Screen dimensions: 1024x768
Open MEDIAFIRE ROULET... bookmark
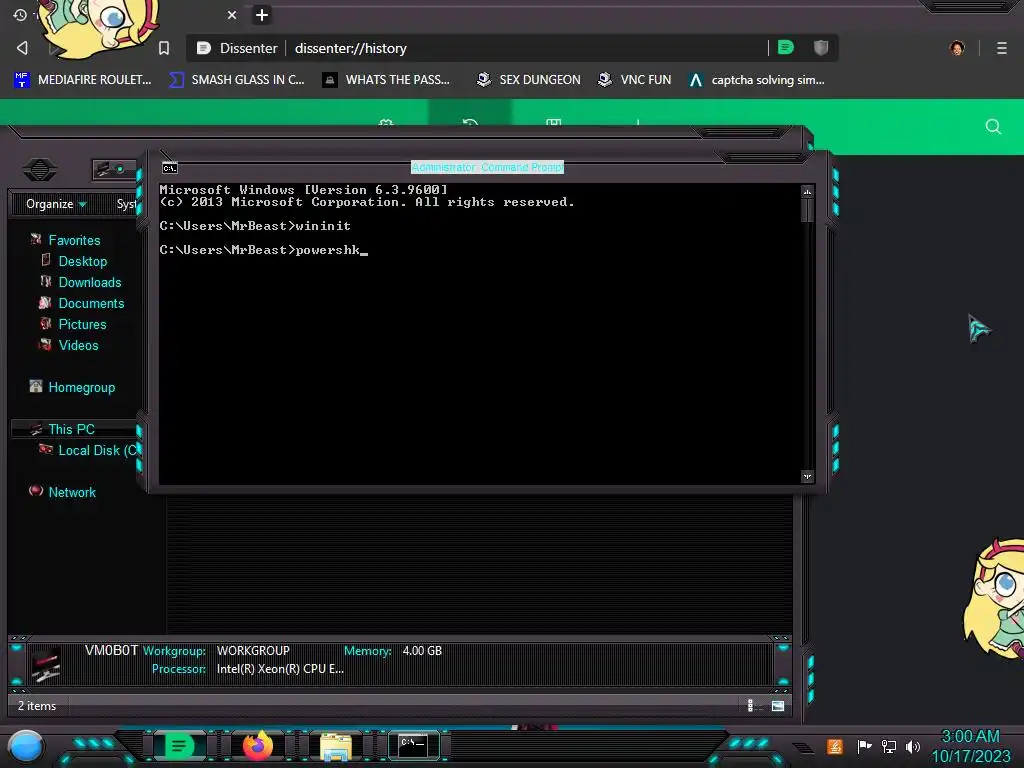coord(83,80)
